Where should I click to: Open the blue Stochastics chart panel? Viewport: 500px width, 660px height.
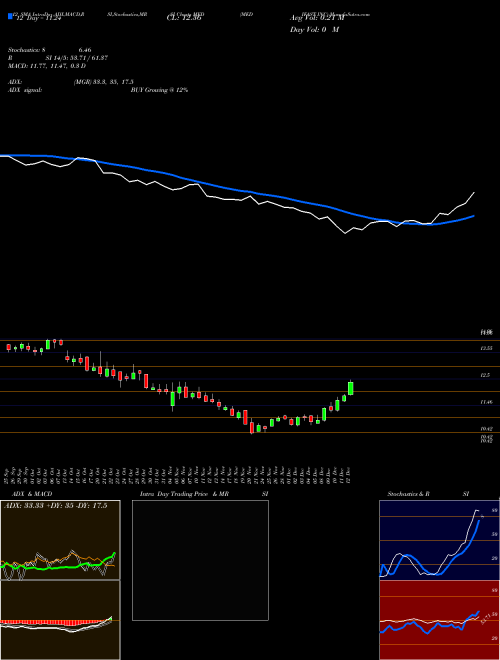[x=439, y=540]
